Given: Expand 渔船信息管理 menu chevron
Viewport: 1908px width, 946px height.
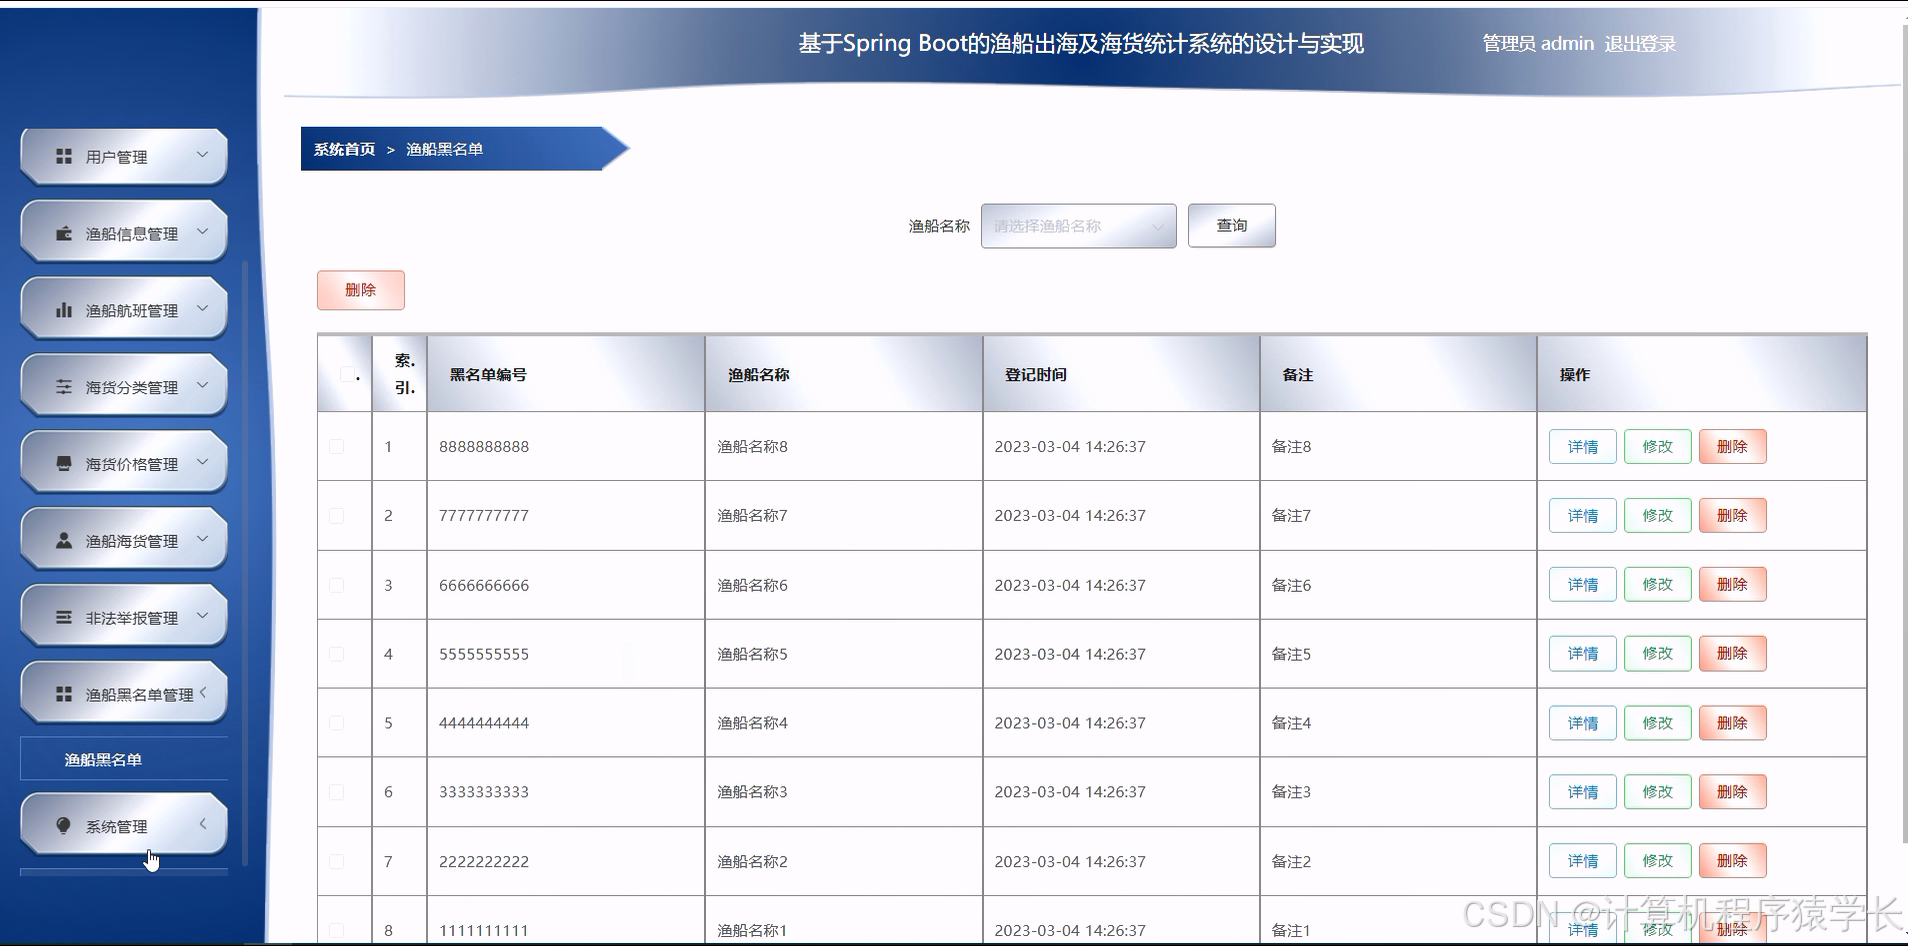Looking at the screenshot, I should click(203, 232).
